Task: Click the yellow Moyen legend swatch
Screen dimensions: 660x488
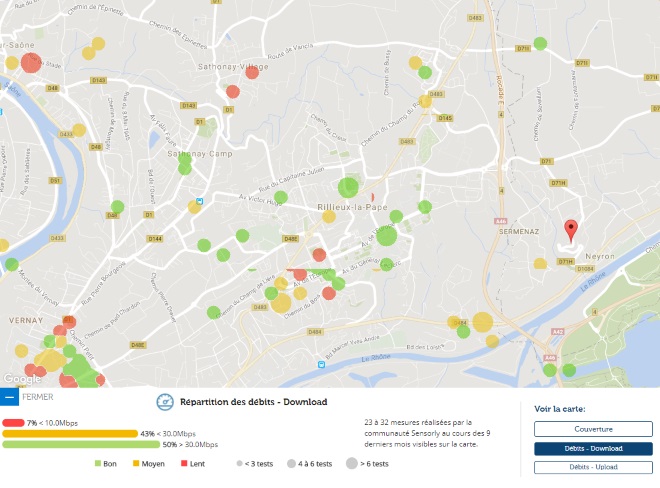Action: (x=136, y=464)
